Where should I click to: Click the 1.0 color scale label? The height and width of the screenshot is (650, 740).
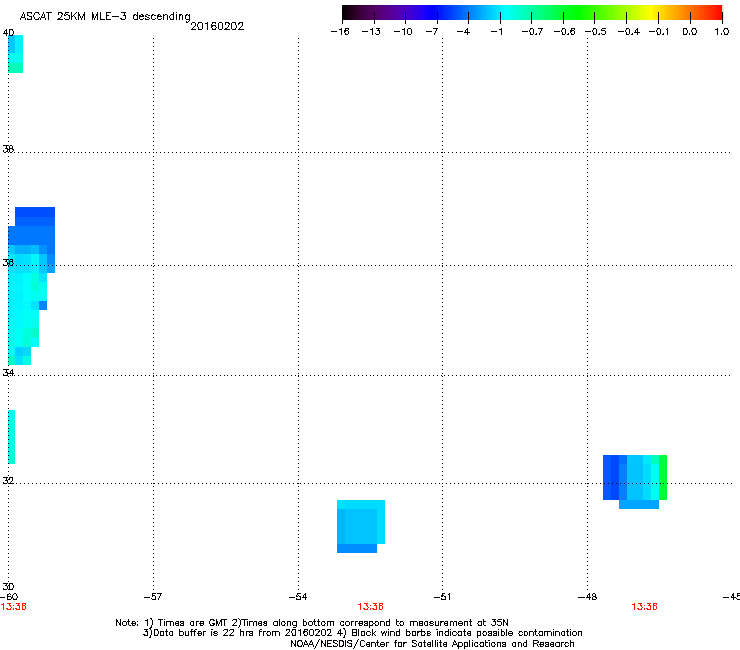click(x=722, y=32)
